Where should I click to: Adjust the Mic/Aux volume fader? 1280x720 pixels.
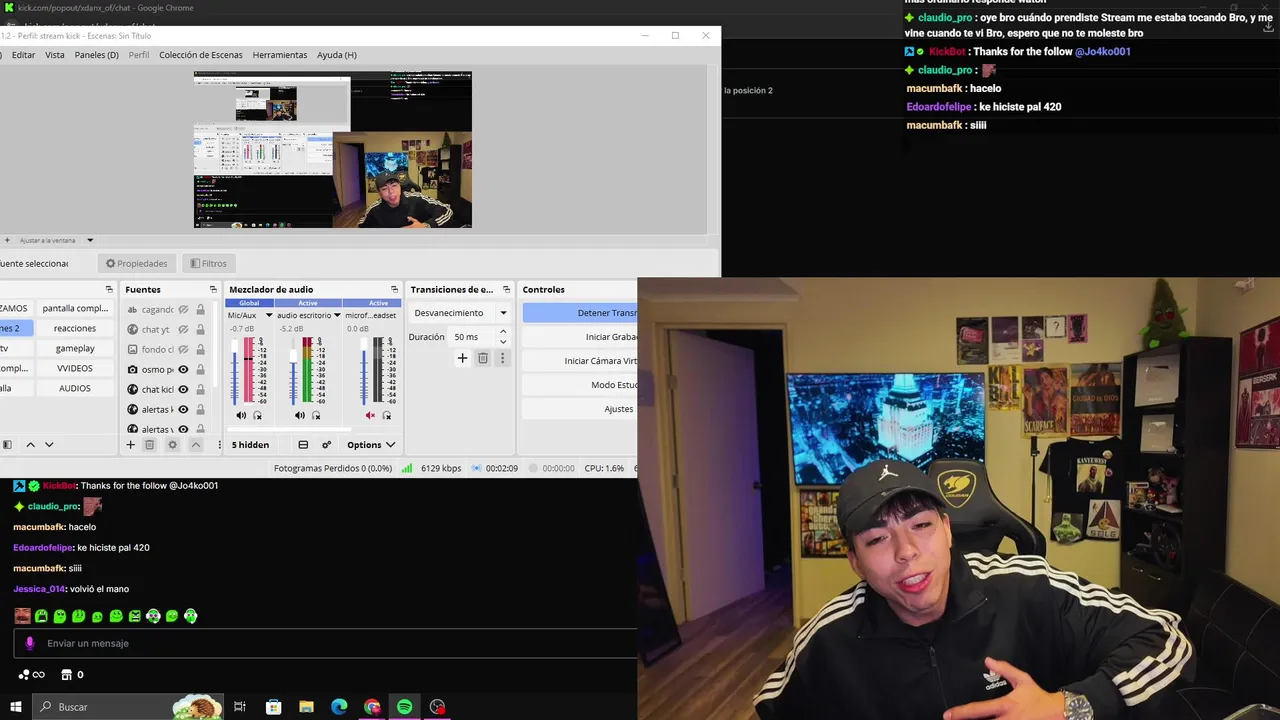[x=236, y=371]
